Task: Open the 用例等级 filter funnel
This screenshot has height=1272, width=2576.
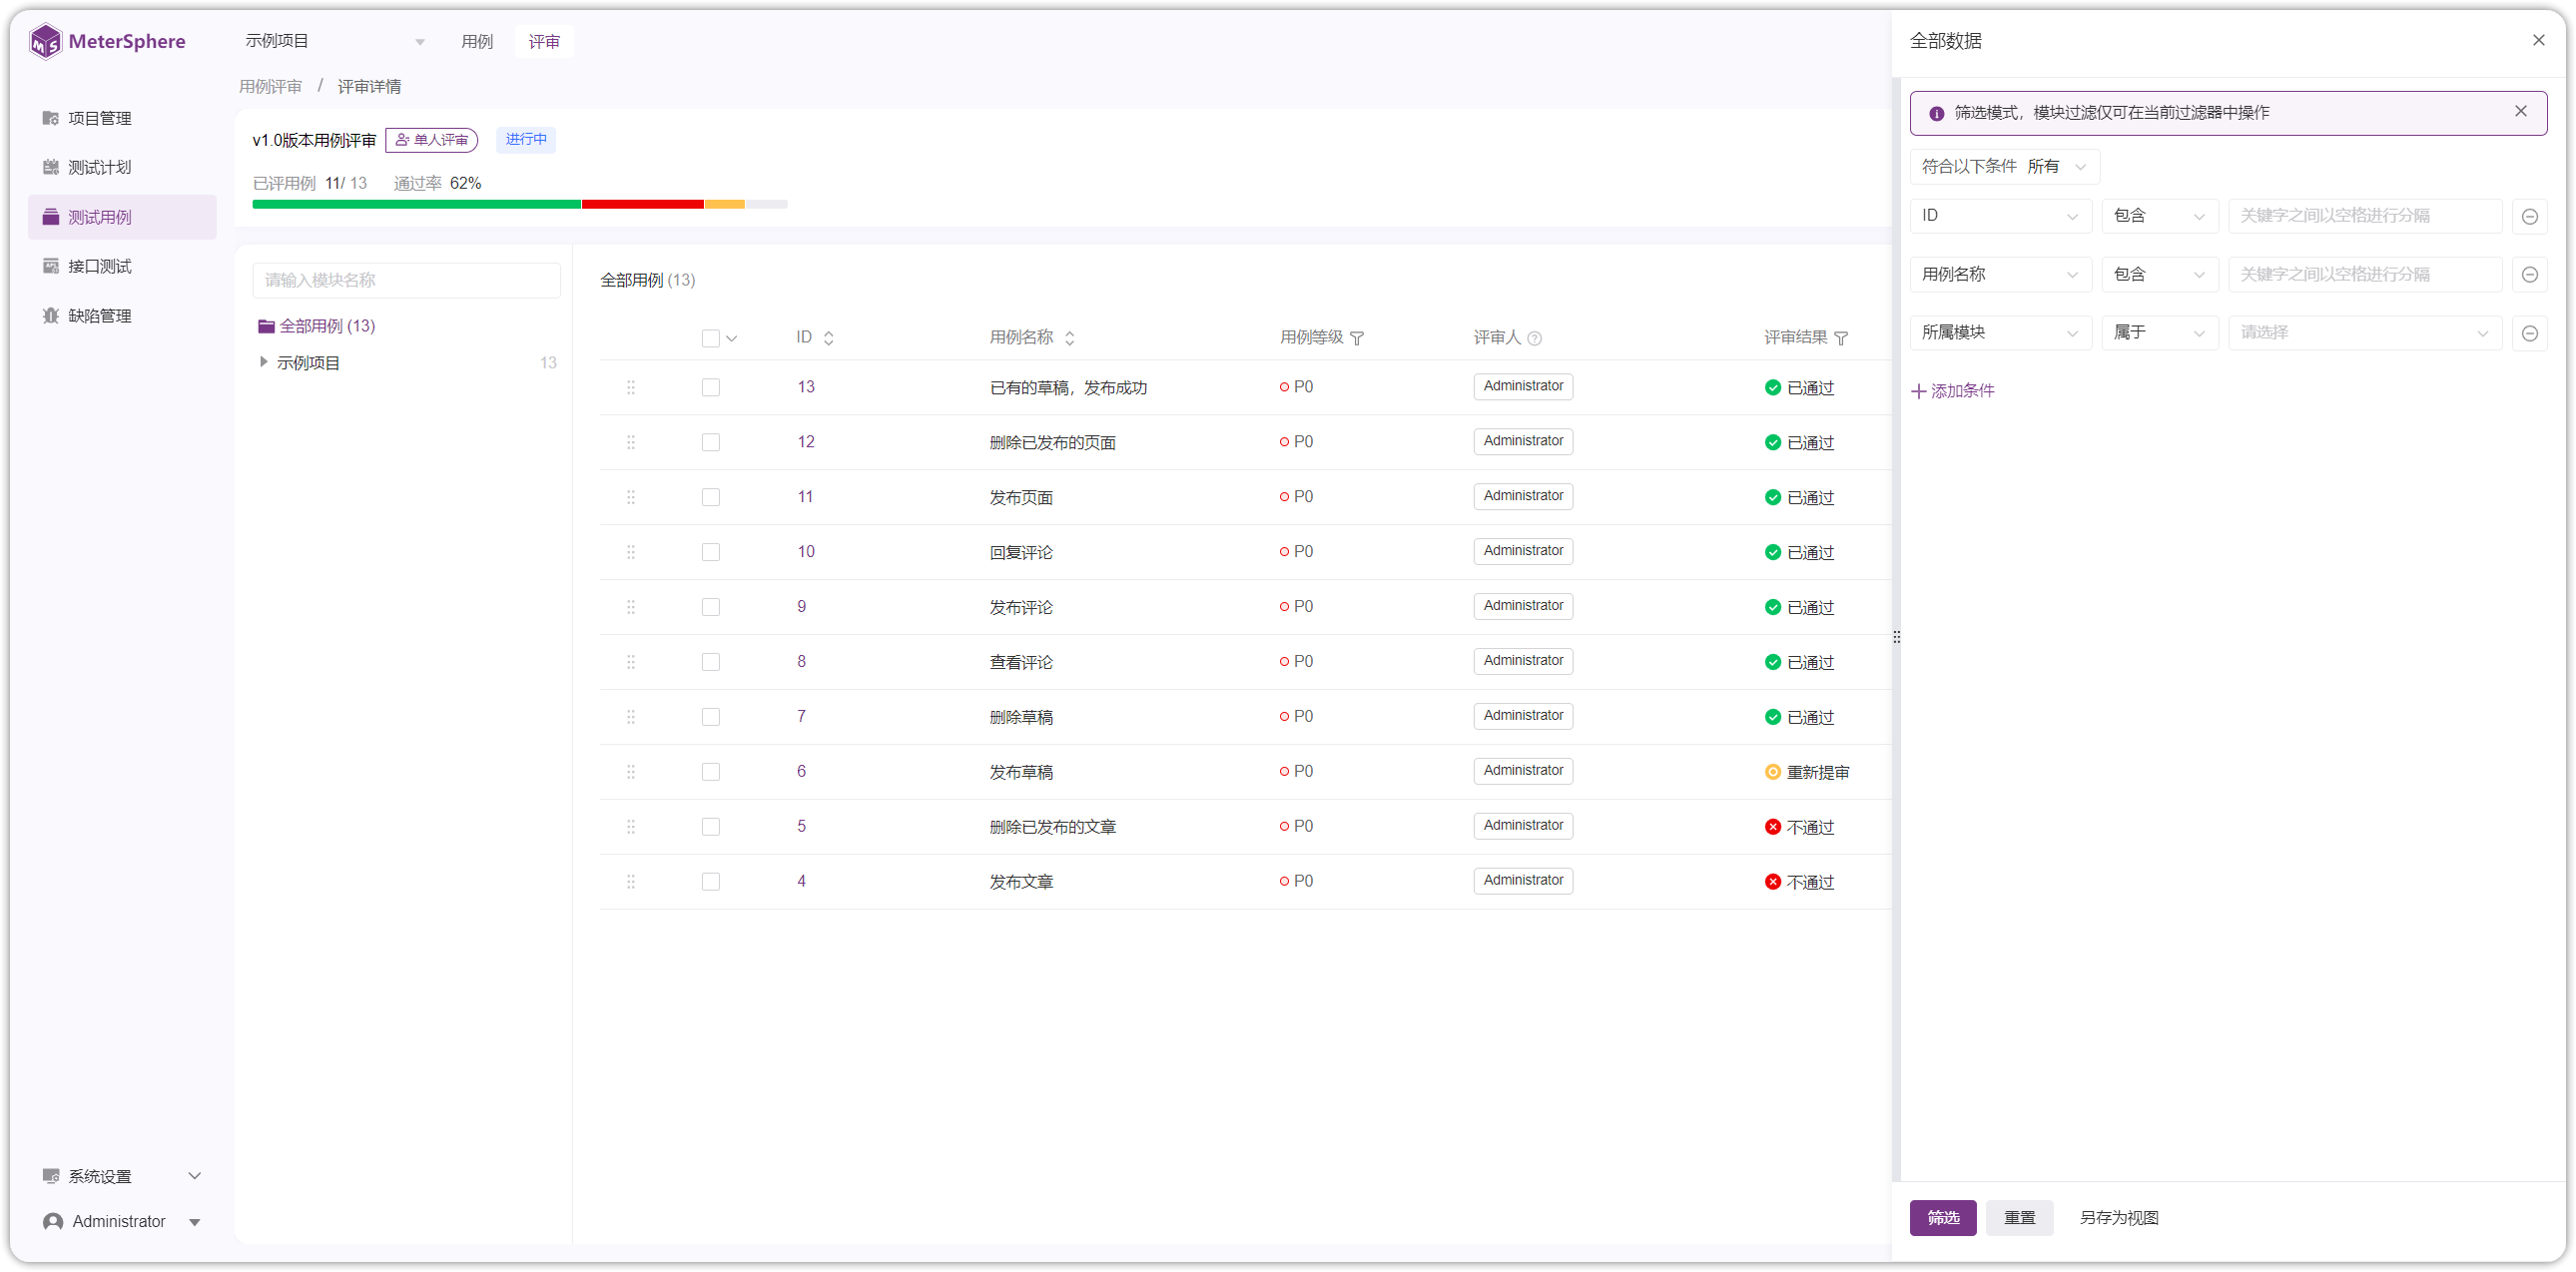Action: (1357, 338)
